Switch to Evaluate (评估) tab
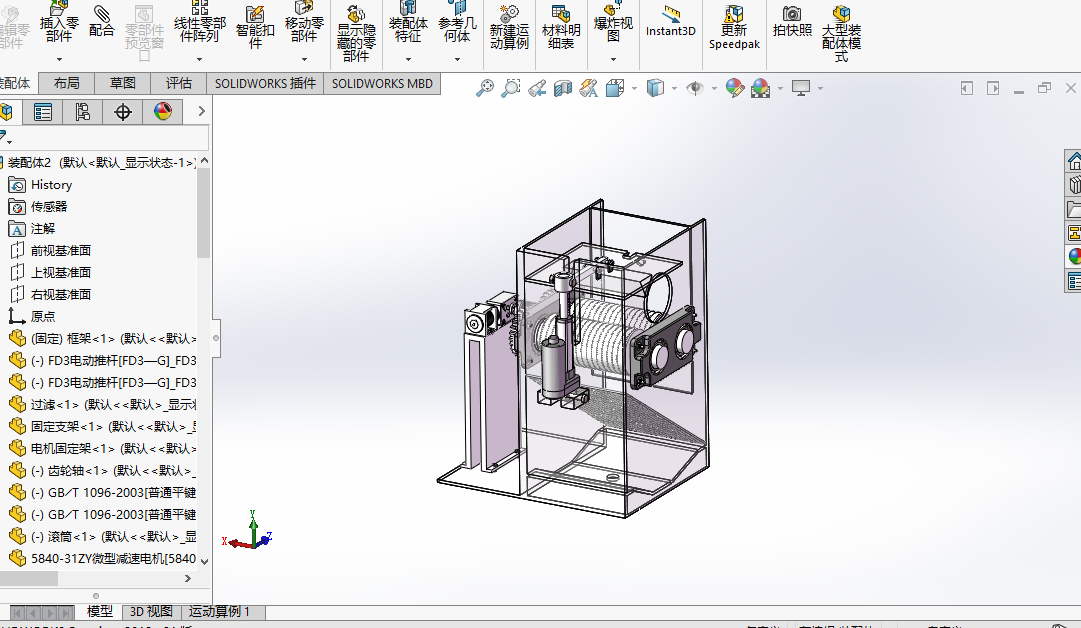 click(x=178, y=83)
